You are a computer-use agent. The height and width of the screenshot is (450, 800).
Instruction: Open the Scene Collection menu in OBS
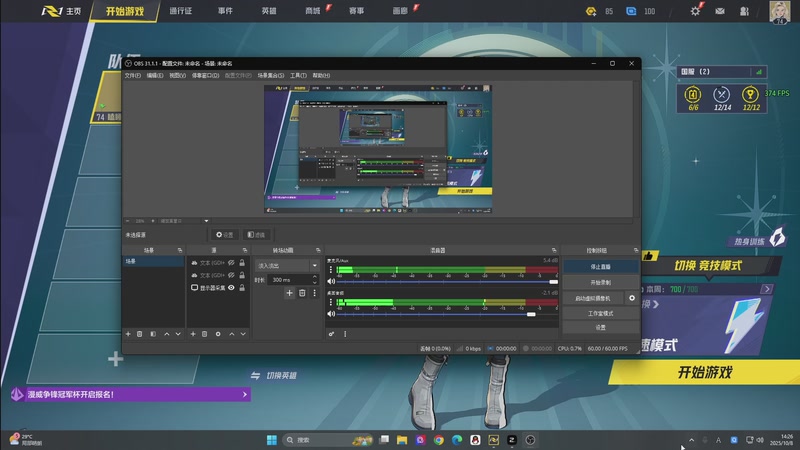[x=270, y=76]
